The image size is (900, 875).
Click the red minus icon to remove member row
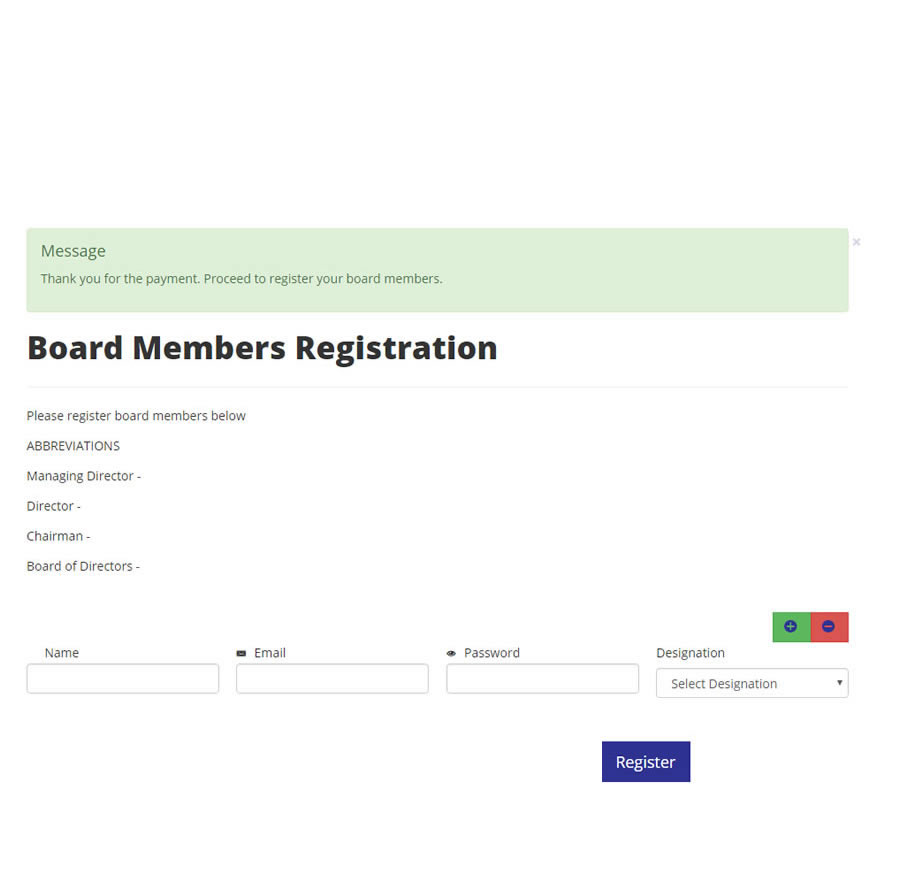coord(828,626)
